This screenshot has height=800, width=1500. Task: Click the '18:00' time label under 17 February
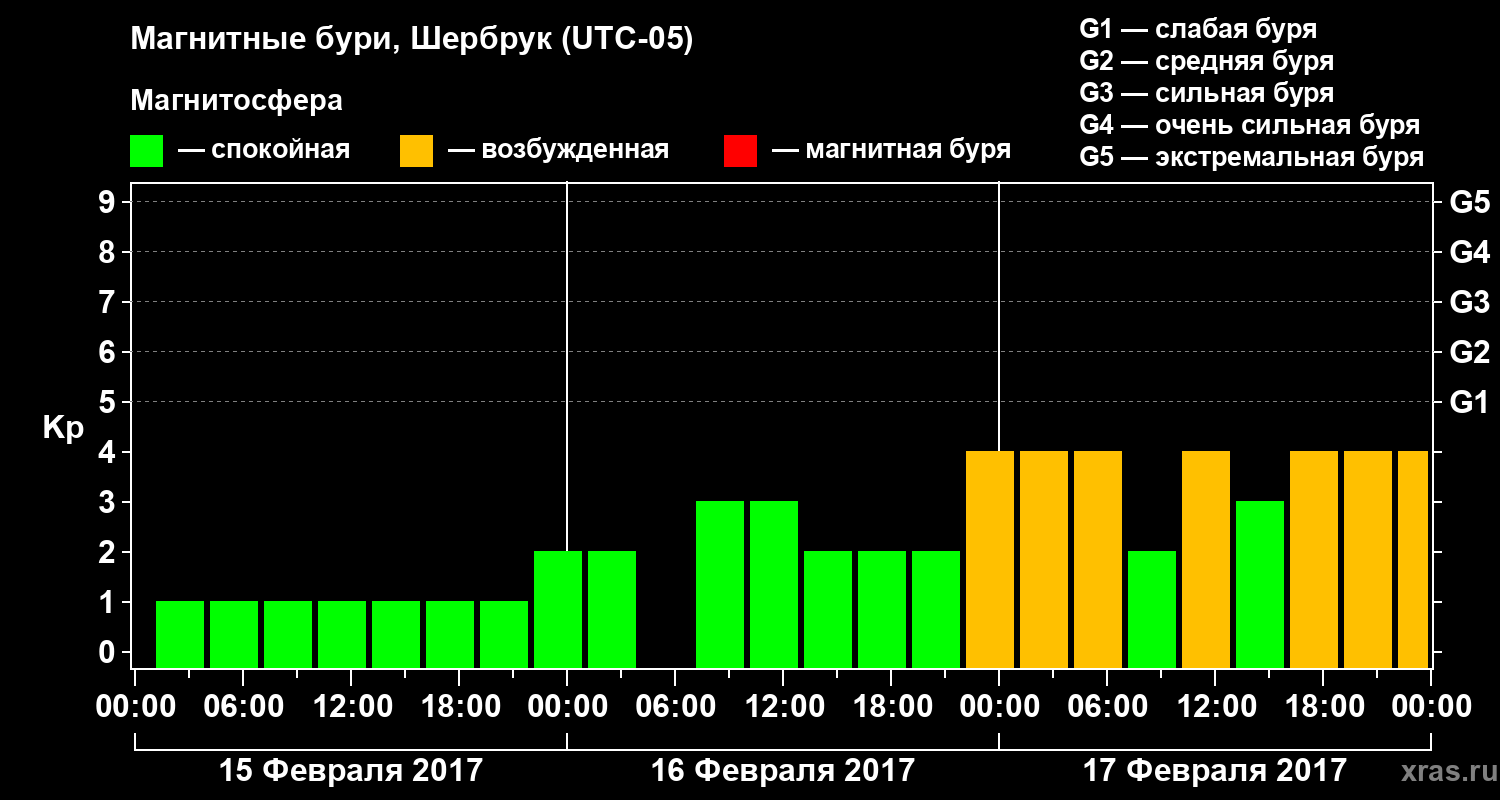click(x=1323, y=706)
